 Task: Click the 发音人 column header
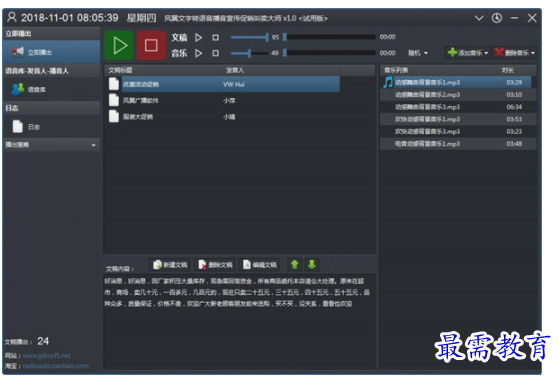click(x=235, y=70)
